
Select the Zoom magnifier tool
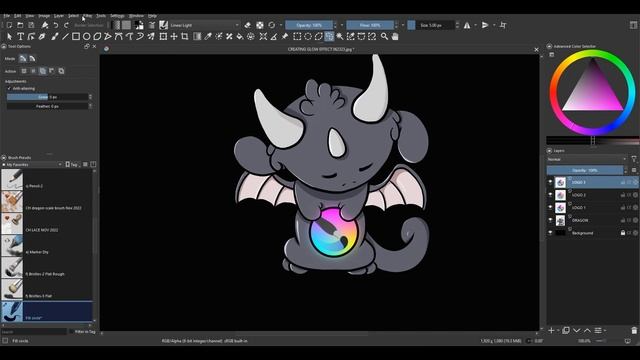click(x=384, y=37)
